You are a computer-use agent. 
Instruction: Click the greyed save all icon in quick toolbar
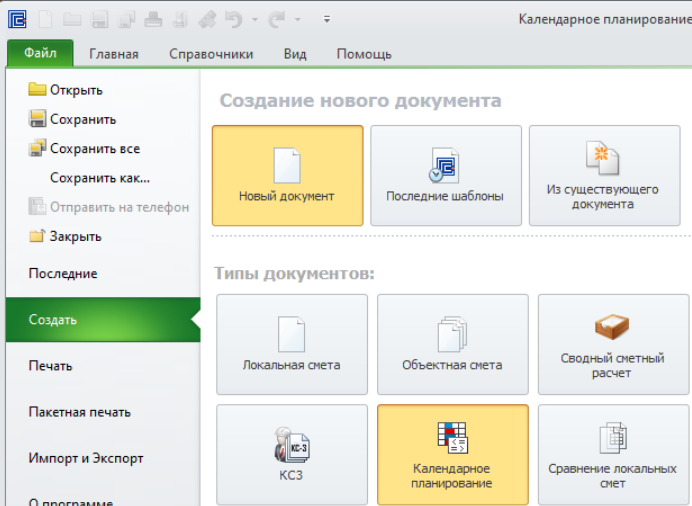(x=126, y=19)
